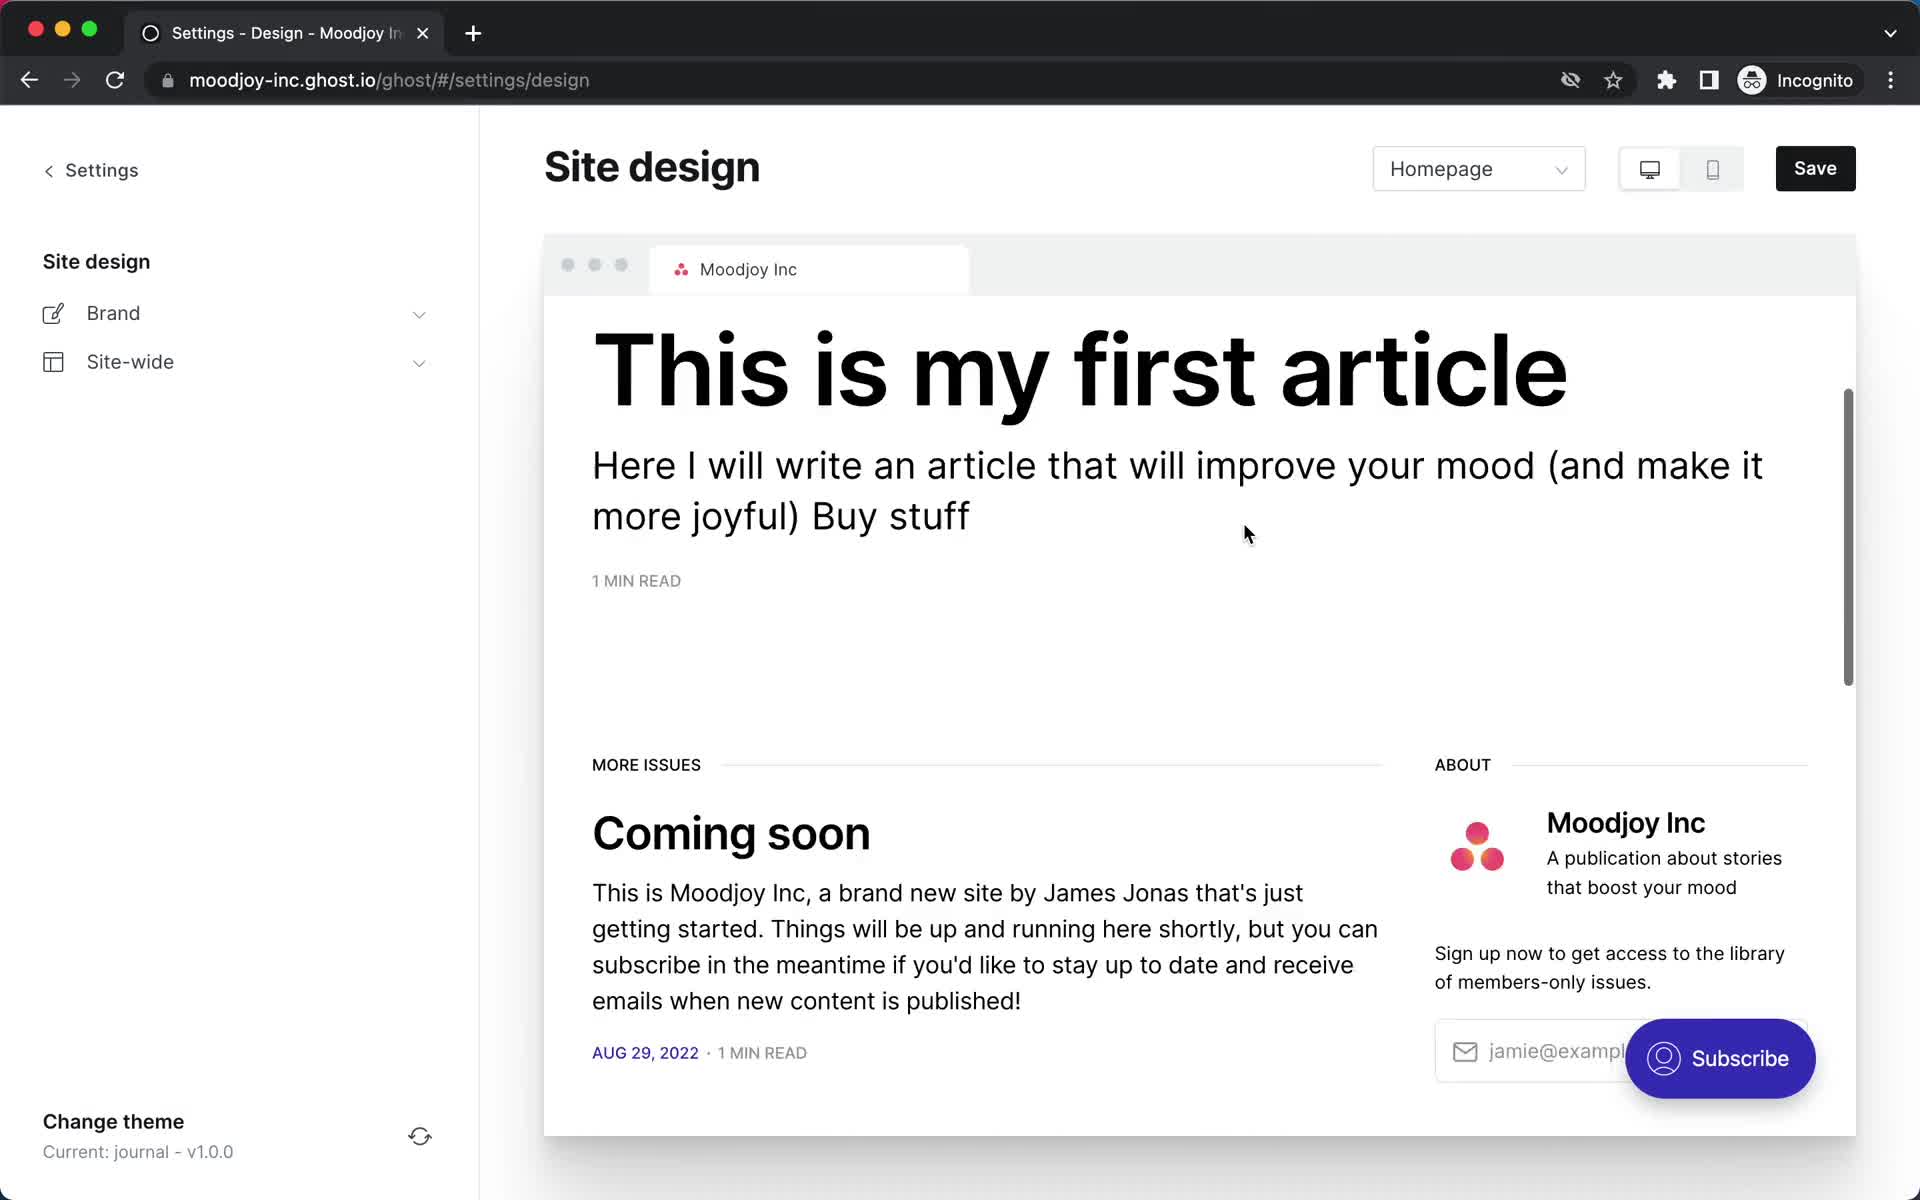Open the Homepage dropdown selector
This screenshot has height=1200, width=1920.
pyautogui.click(x=1476, y=169)
